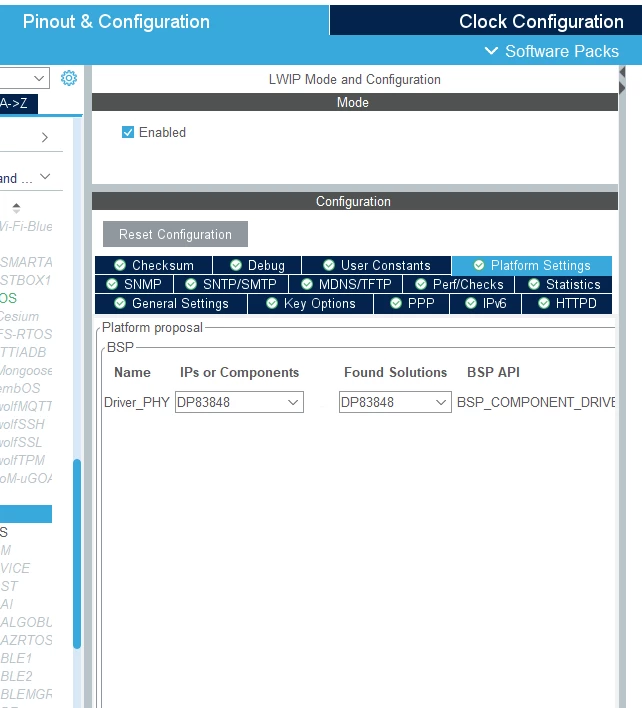
Task: Select the BLE2 item in sidebar
Action: pyautogui.click(x=17, y=676)
